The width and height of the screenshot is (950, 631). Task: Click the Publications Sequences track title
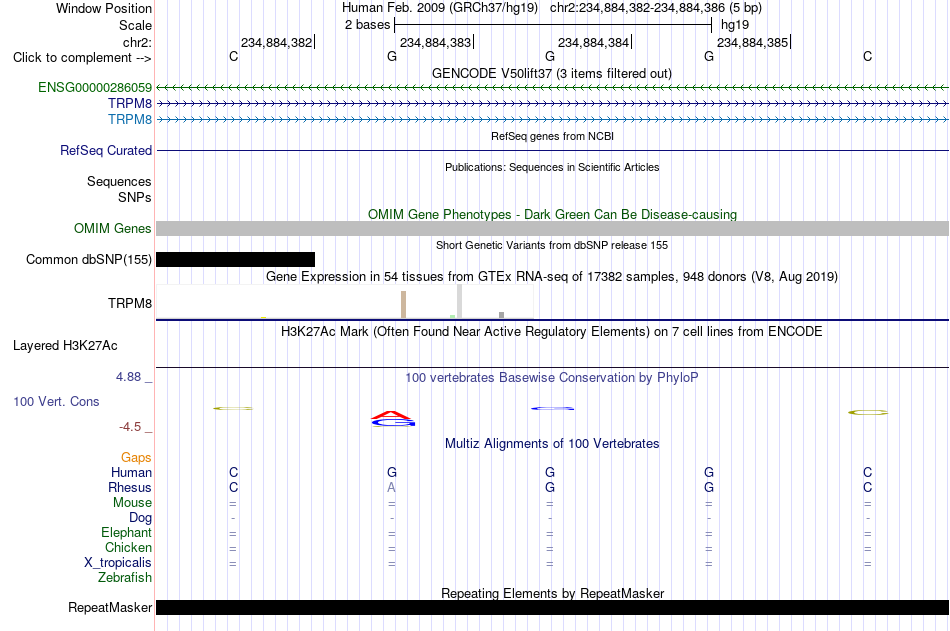(552, 167)
